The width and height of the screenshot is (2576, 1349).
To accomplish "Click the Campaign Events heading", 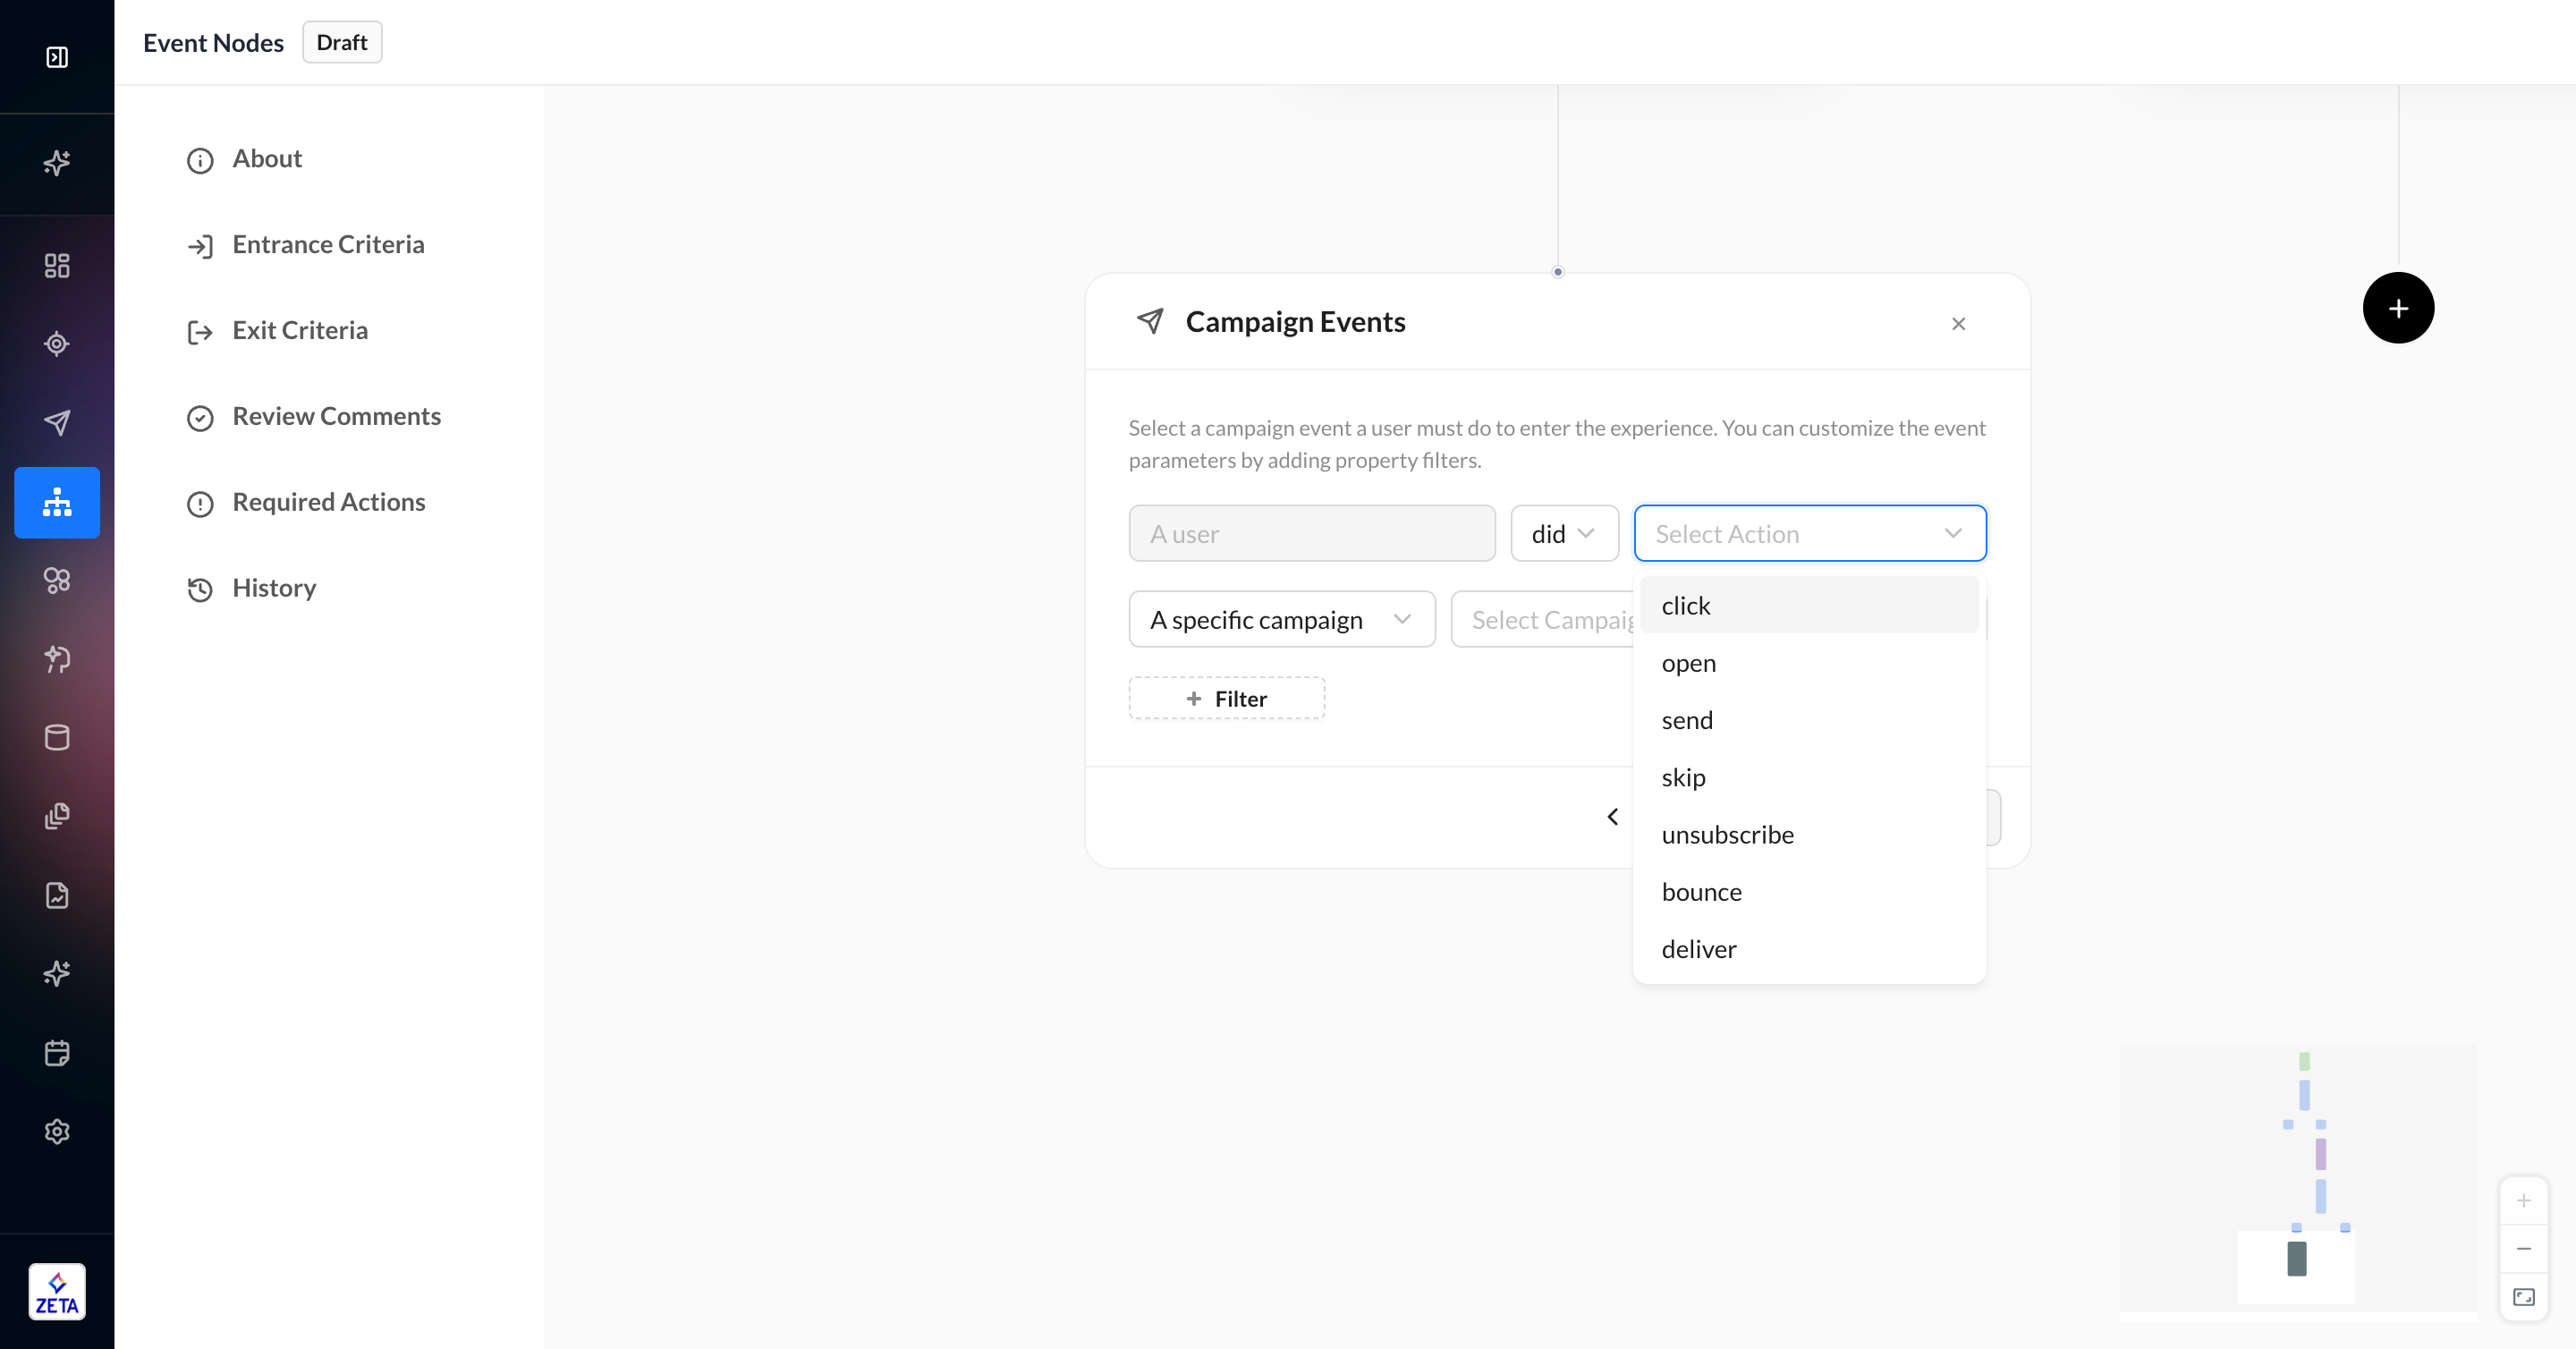I will point(1295,321).
